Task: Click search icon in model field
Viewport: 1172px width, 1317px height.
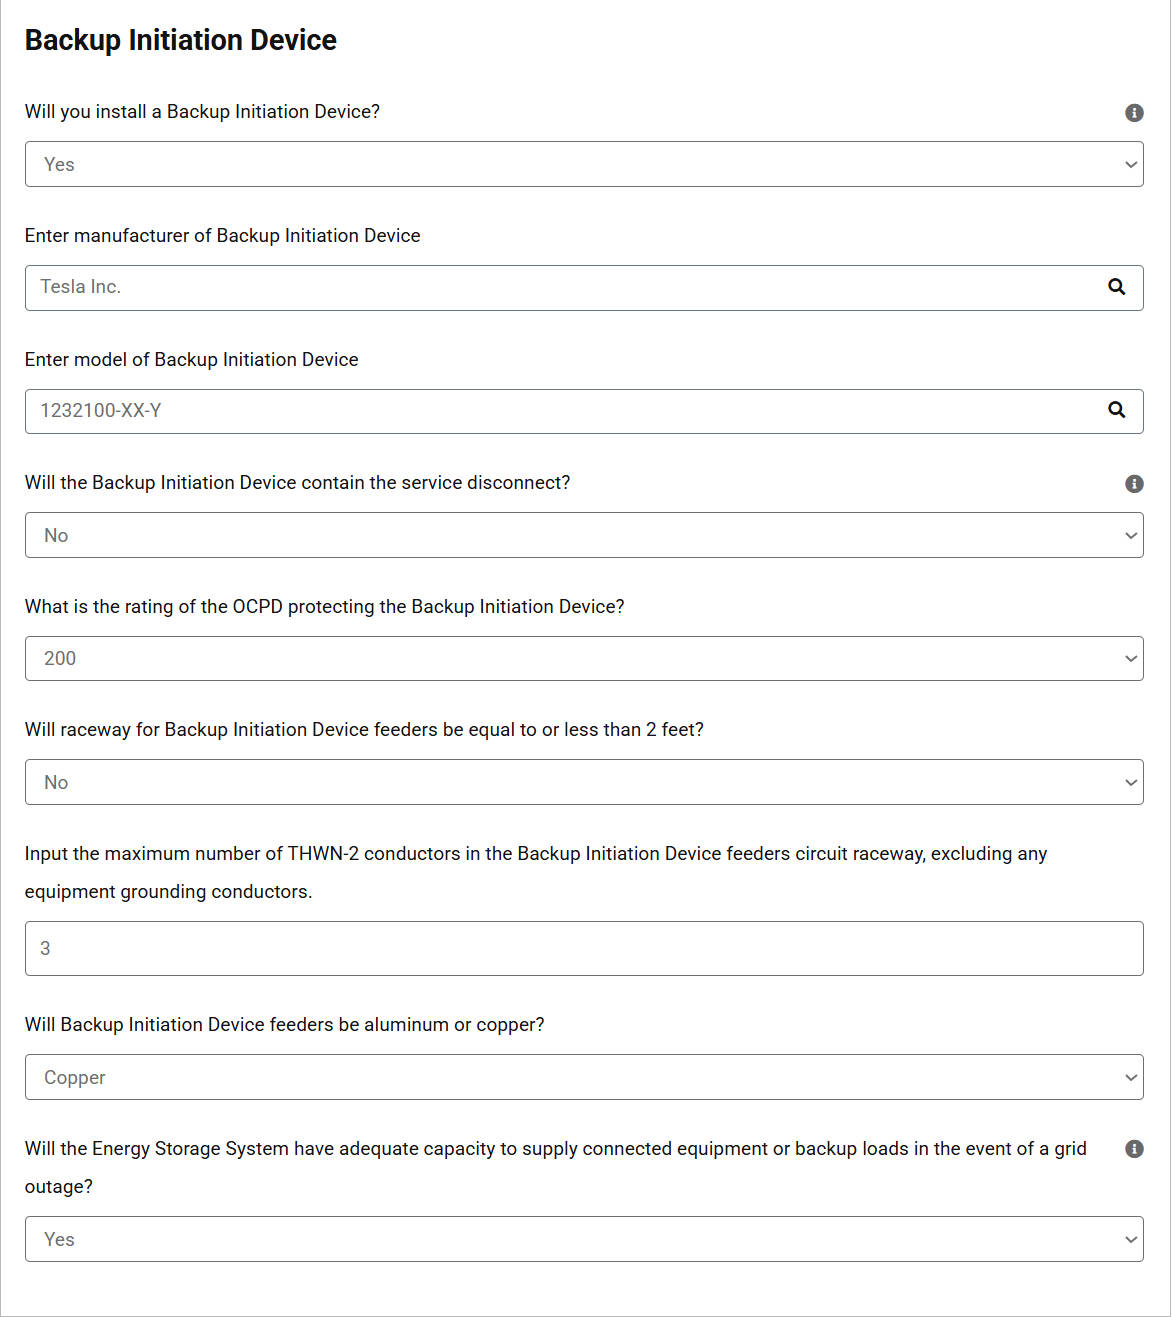Action: point(1117,410)
